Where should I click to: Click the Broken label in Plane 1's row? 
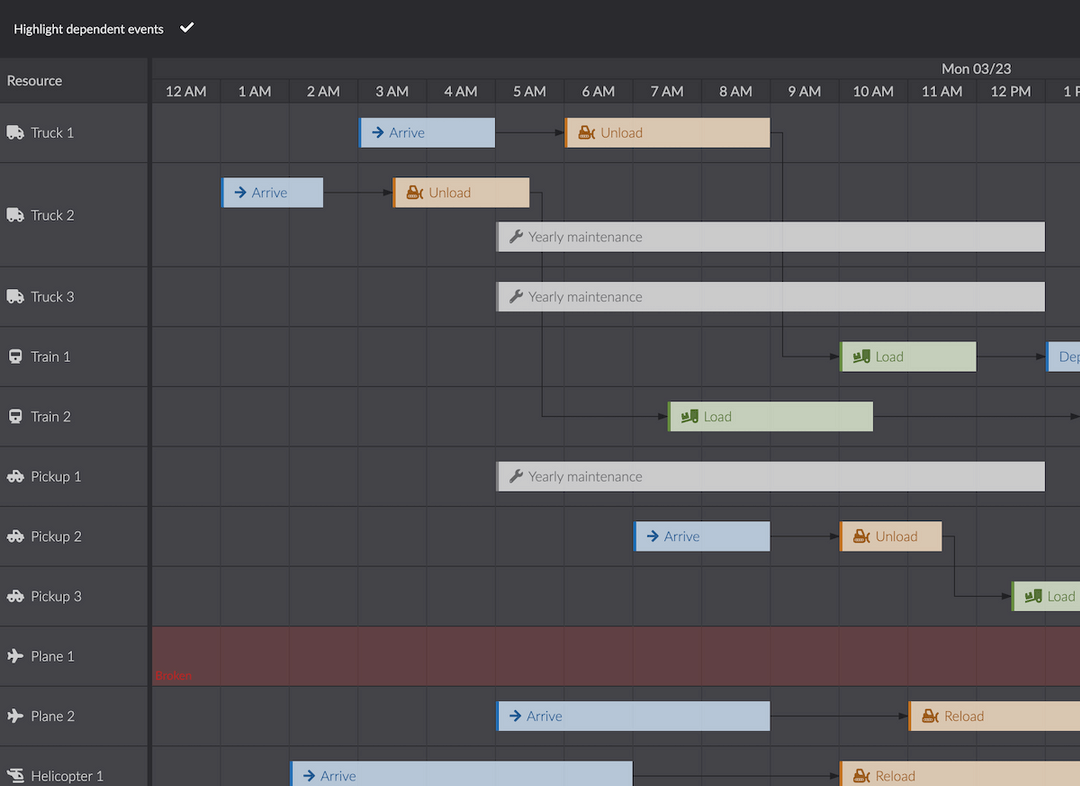(x=172, y=675)
